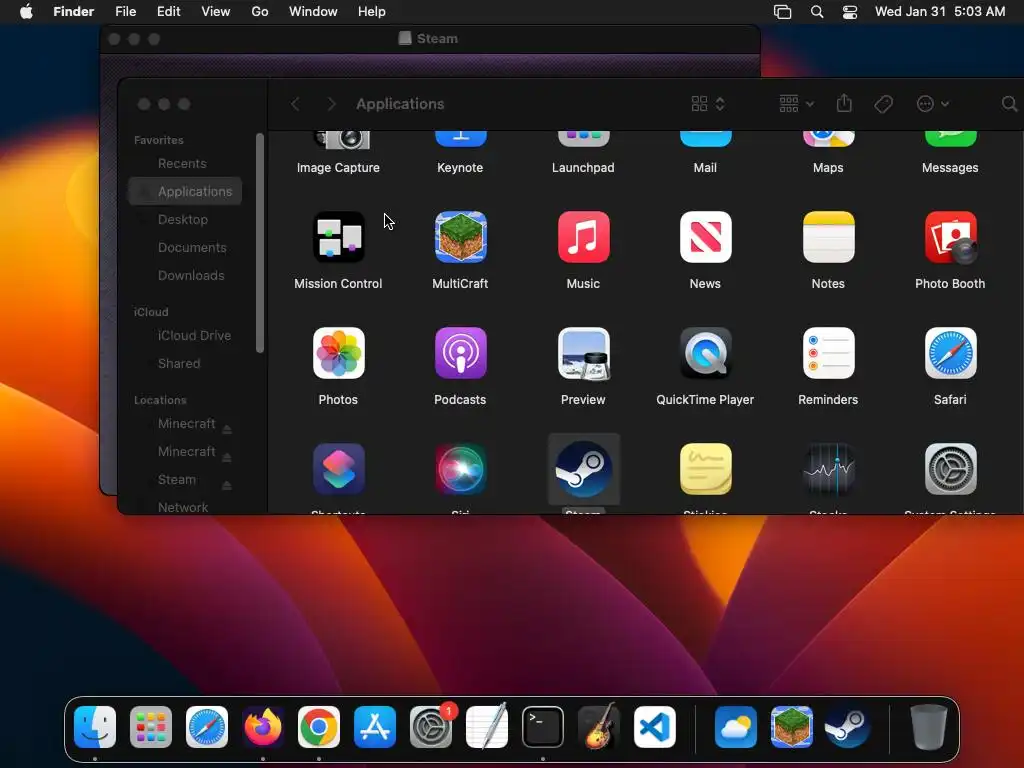
Task: Open Launchpad from the Dock
Action: 151,727
